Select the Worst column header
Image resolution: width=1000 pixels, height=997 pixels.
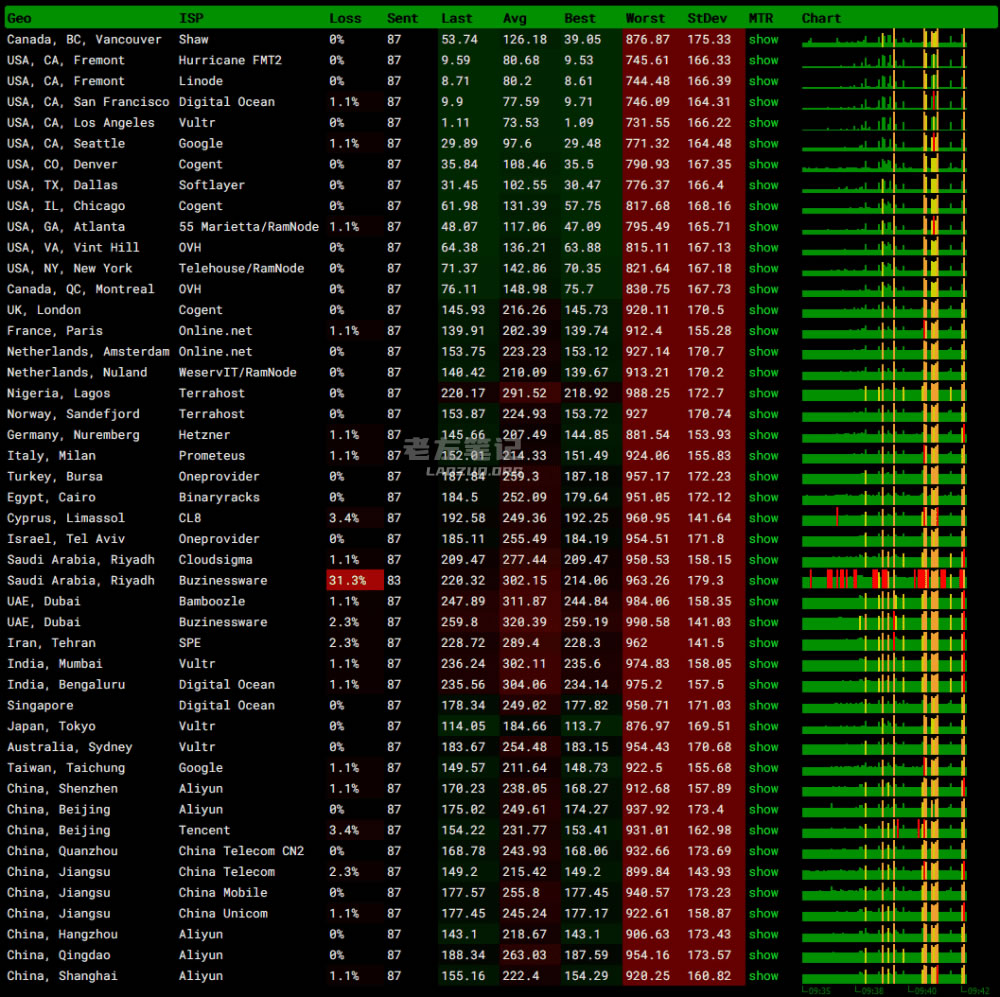(645, 18)
